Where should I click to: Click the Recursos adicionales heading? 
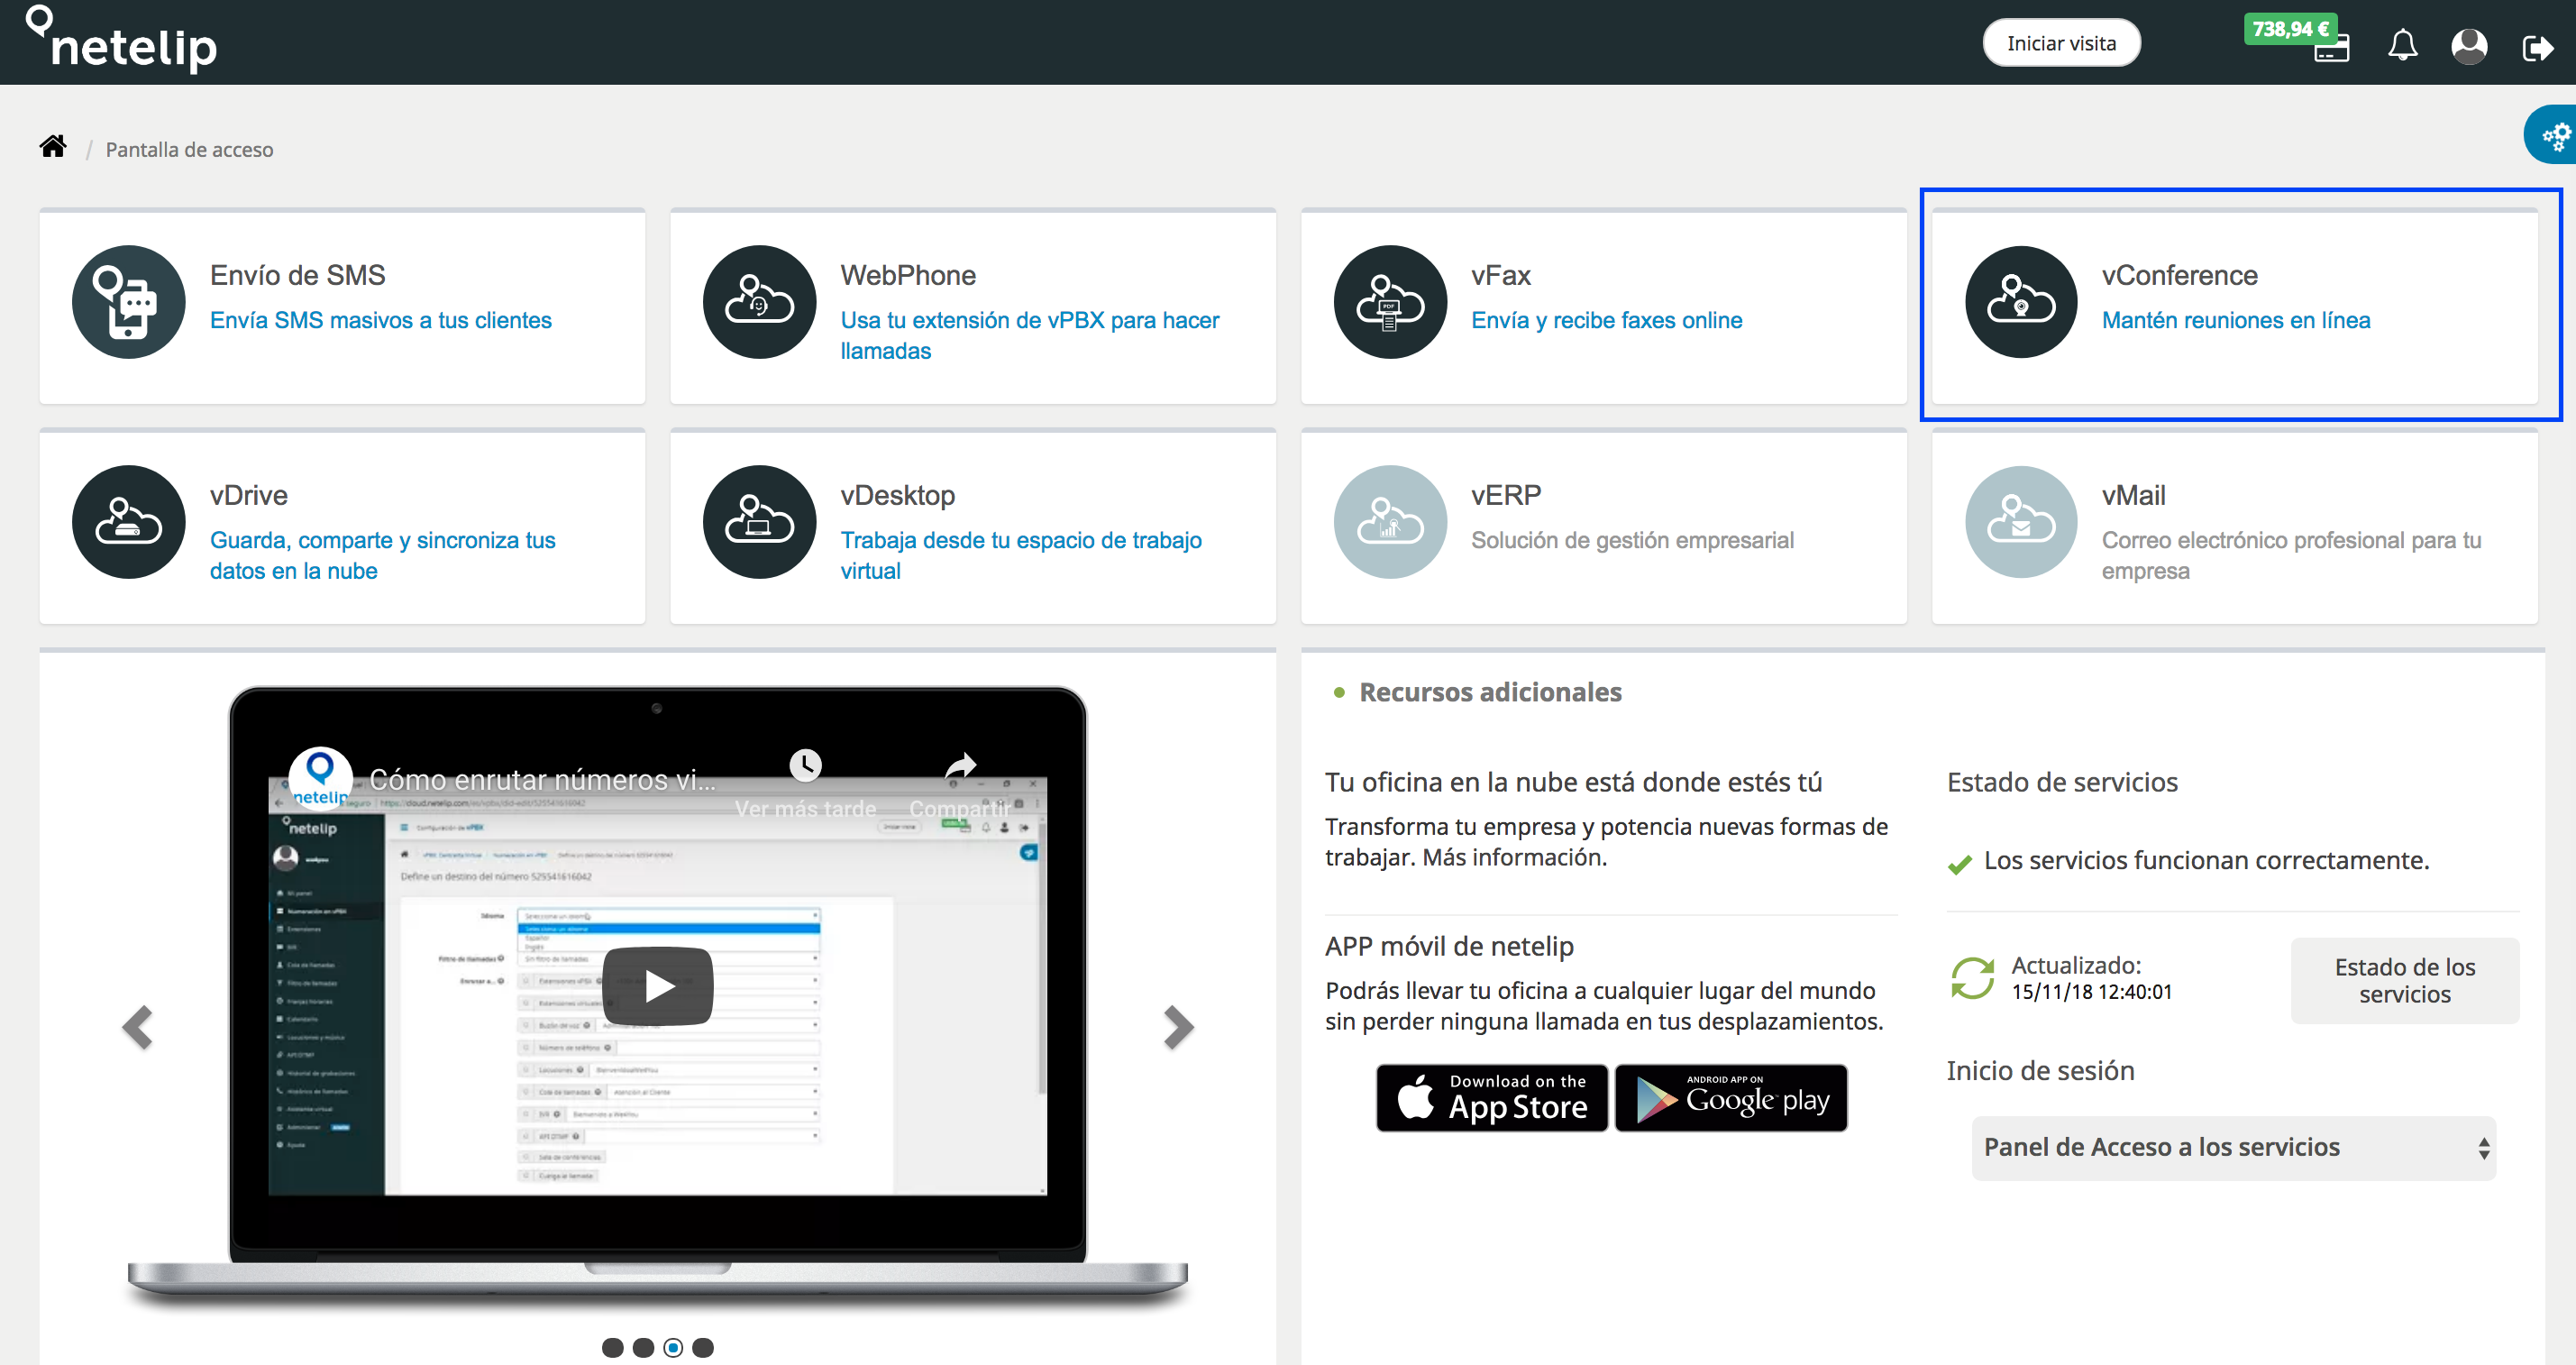(x=1490, y=692)
